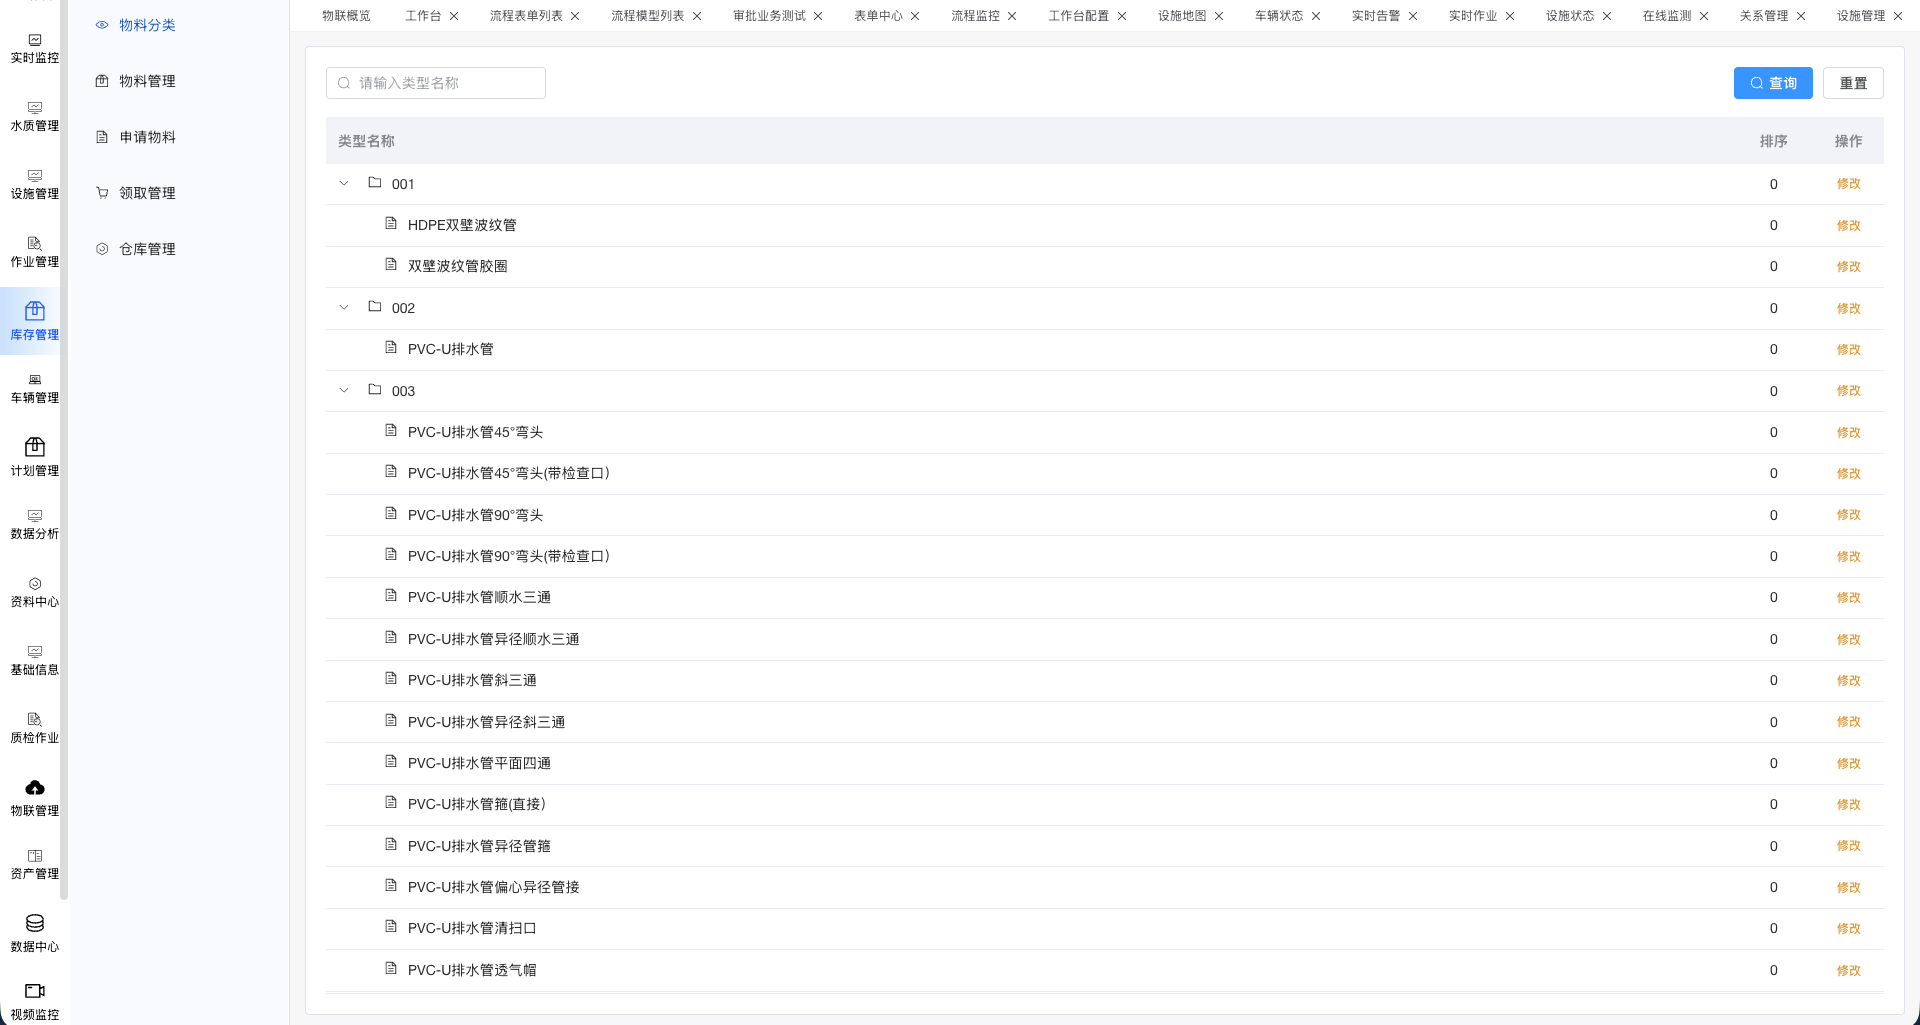Collapse the 001 category row
The width and height of the screenshot is (1920, 1025).
(344, 184)
